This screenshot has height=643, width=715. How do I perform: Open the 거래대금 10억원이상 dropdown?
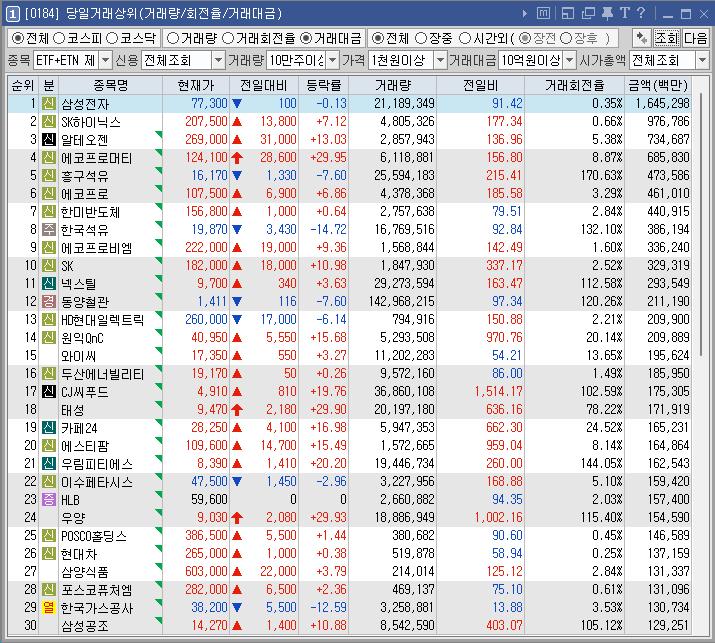click(x=569, y=60)
